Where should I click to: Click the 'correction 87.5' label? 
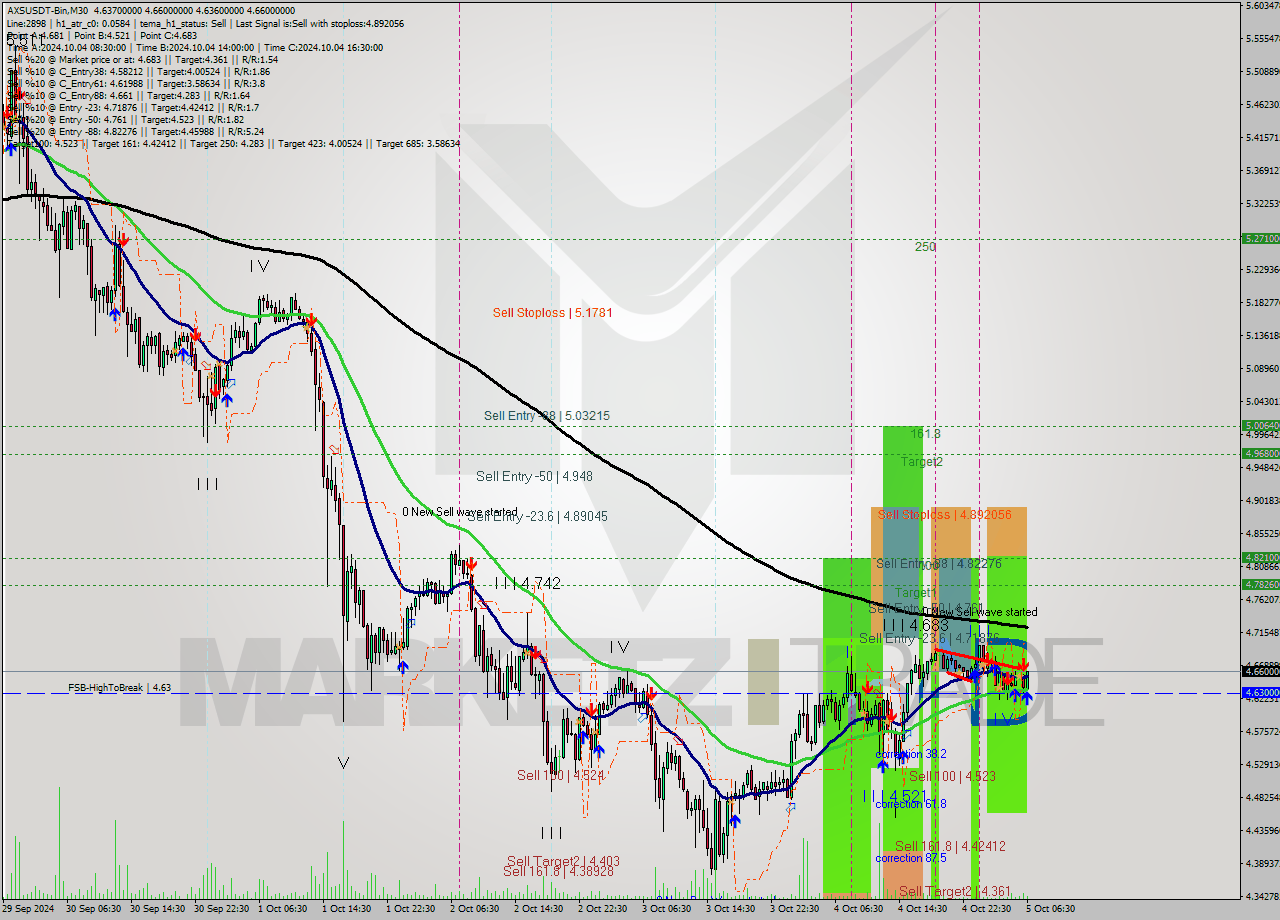coord(910,858)
